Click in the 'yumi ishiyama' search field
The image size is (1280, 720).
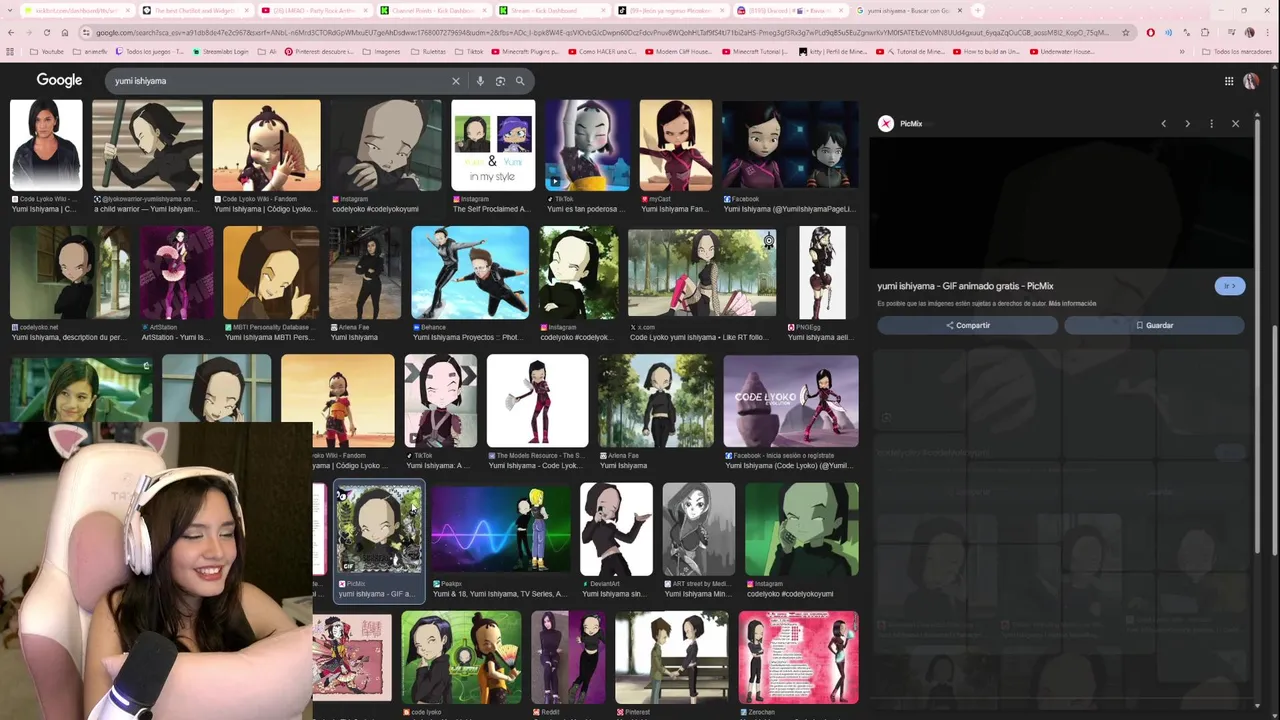[x=280, y=81]
